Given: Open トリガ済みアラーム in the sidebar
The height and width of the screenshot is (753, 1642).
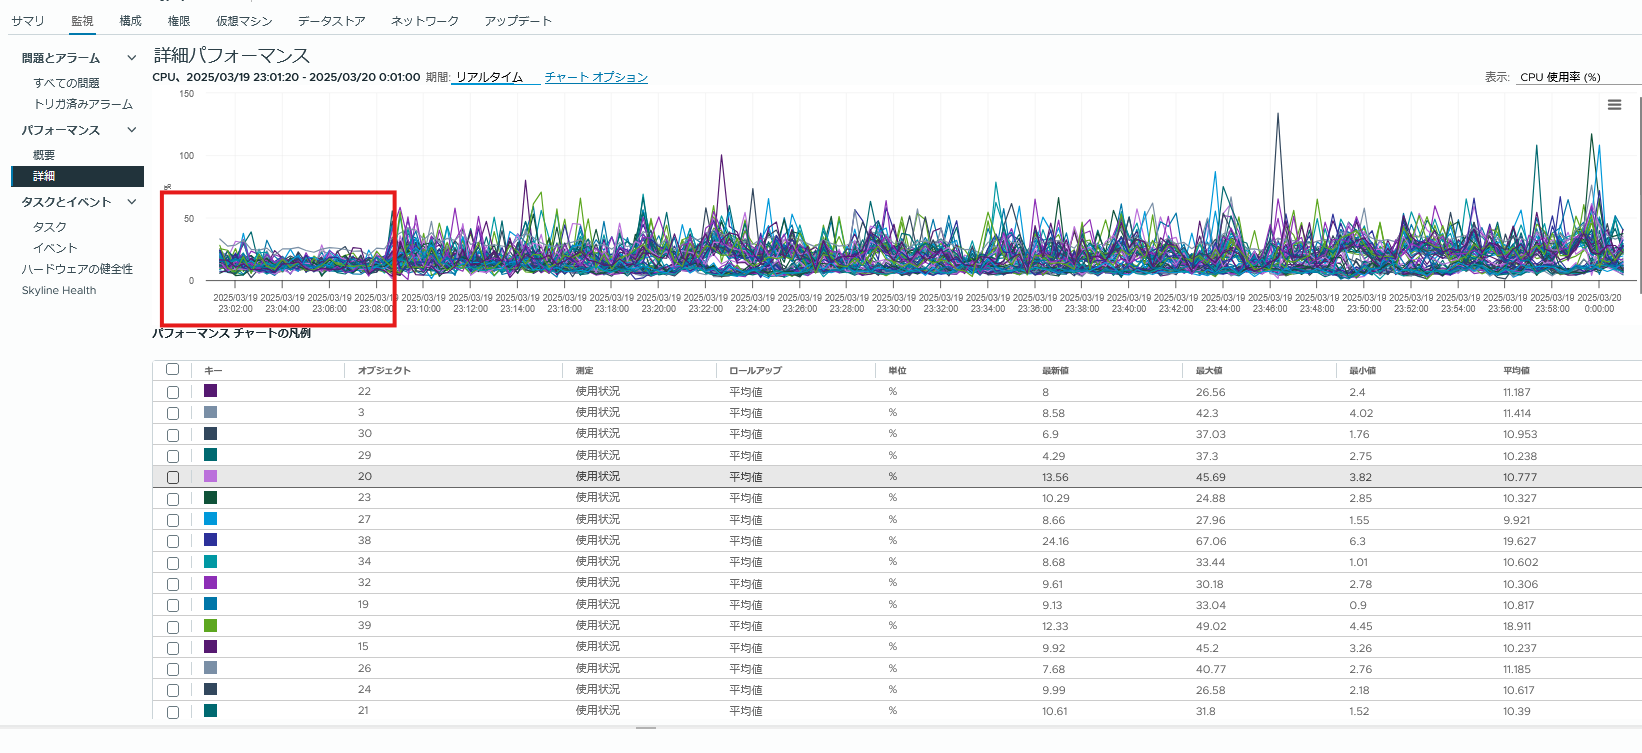Looking at the screenshot, I should point(83,104).
